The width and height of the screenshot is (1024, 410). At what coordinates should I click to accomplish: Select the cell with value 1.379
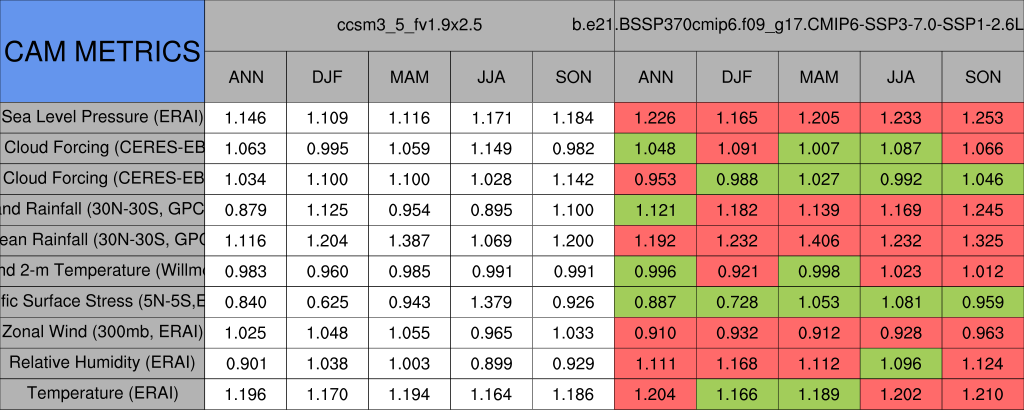pos(491,301)
